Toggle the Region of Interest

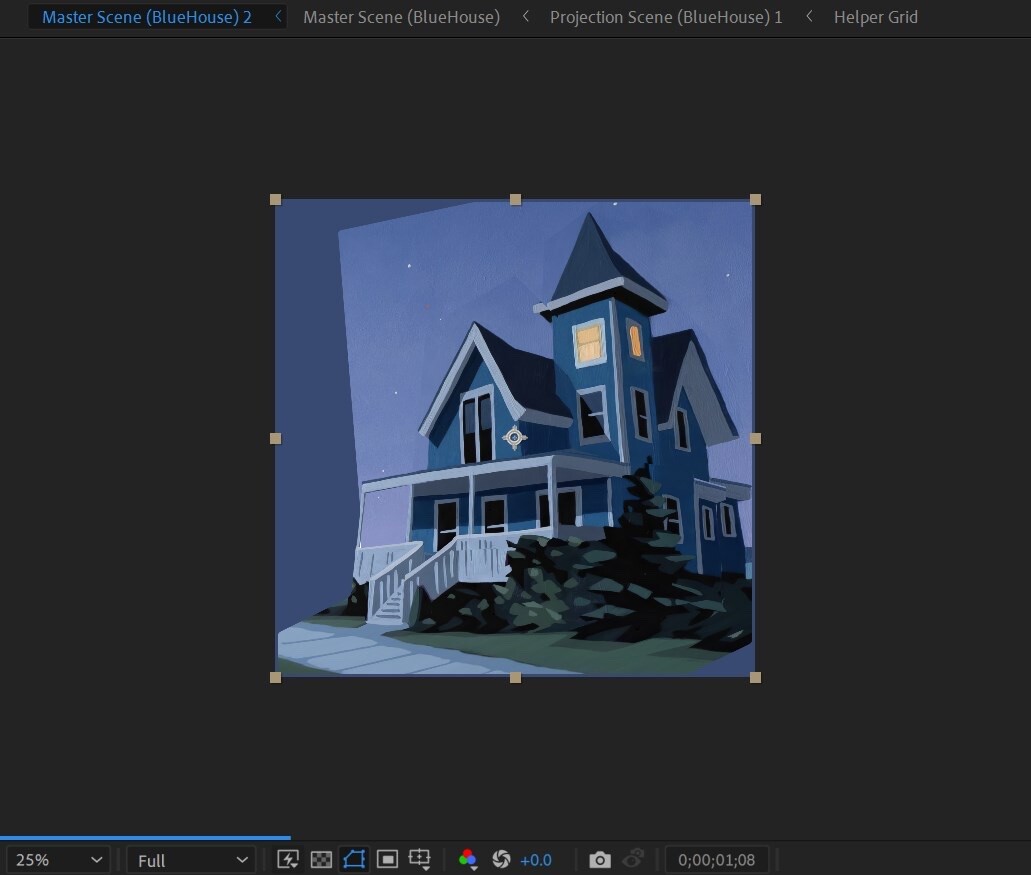[x=387, y=859]
